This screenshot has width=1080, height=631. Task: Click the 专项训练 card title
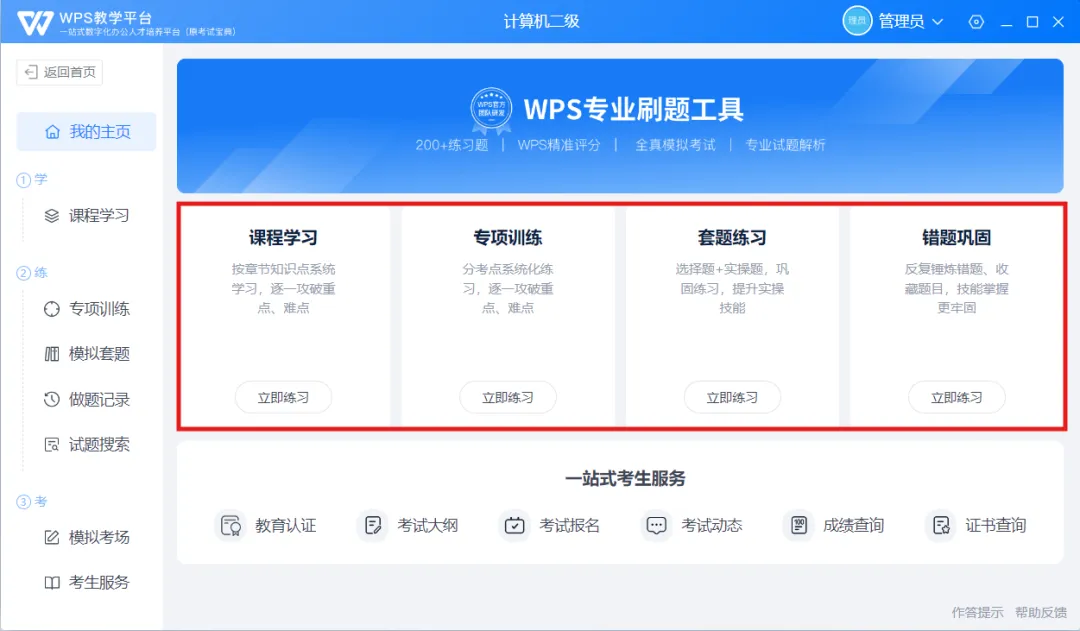click(508, 238)
